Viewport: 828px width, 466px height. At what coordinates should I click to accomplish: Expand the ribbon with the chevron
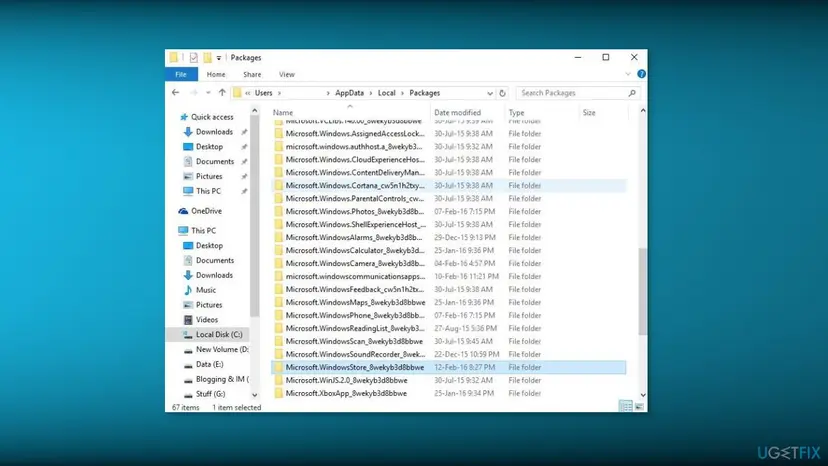click(628, 74)
